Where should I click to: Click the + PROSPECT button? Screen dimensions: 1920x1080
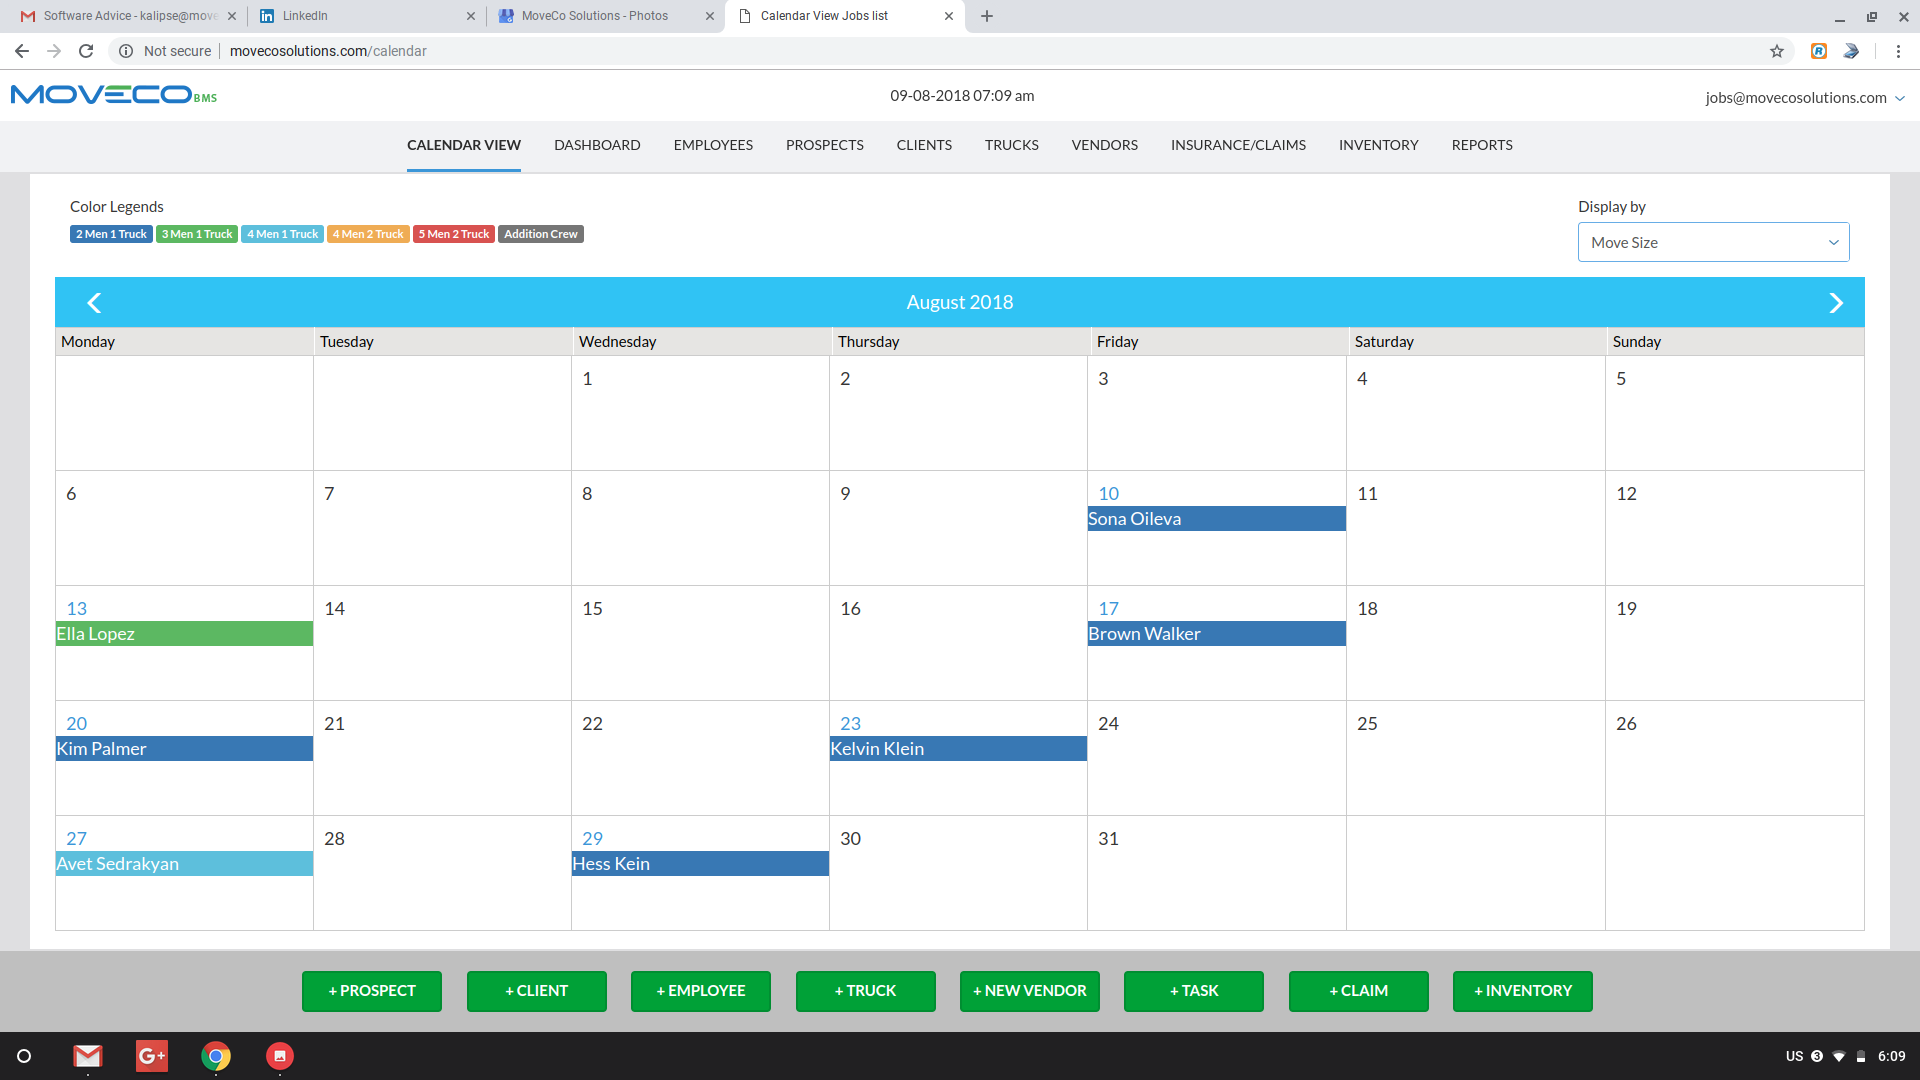click(372, 991)
